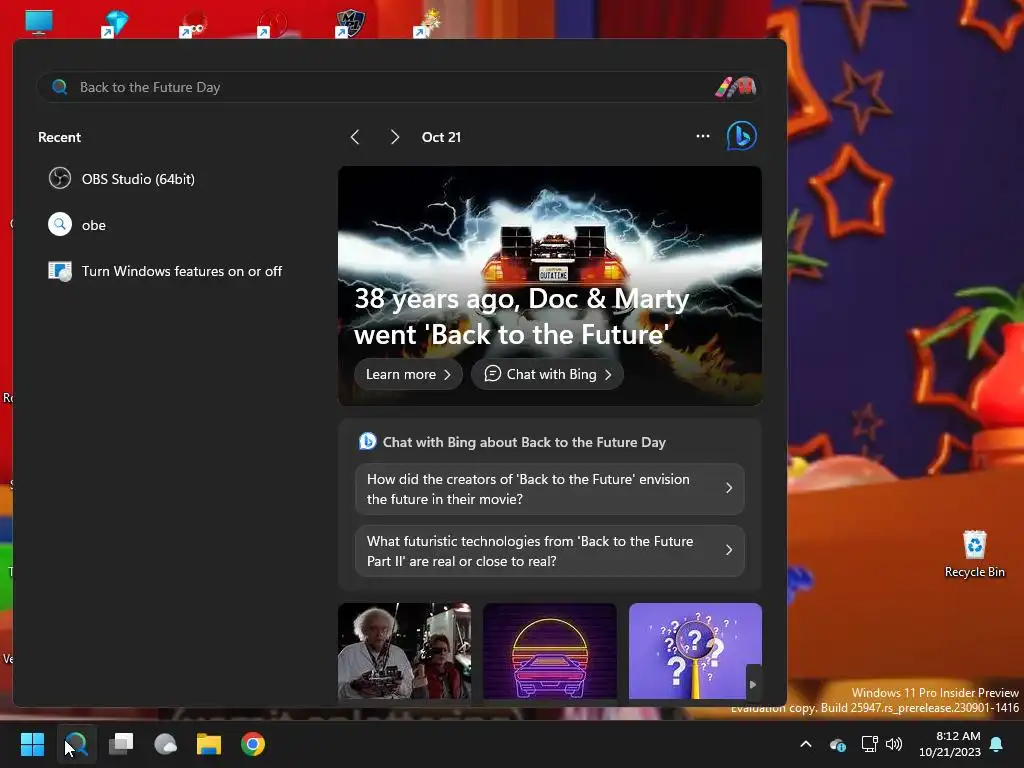Select the This PC monitor desktop icon
1024x768 pixels.
[39, 21]
